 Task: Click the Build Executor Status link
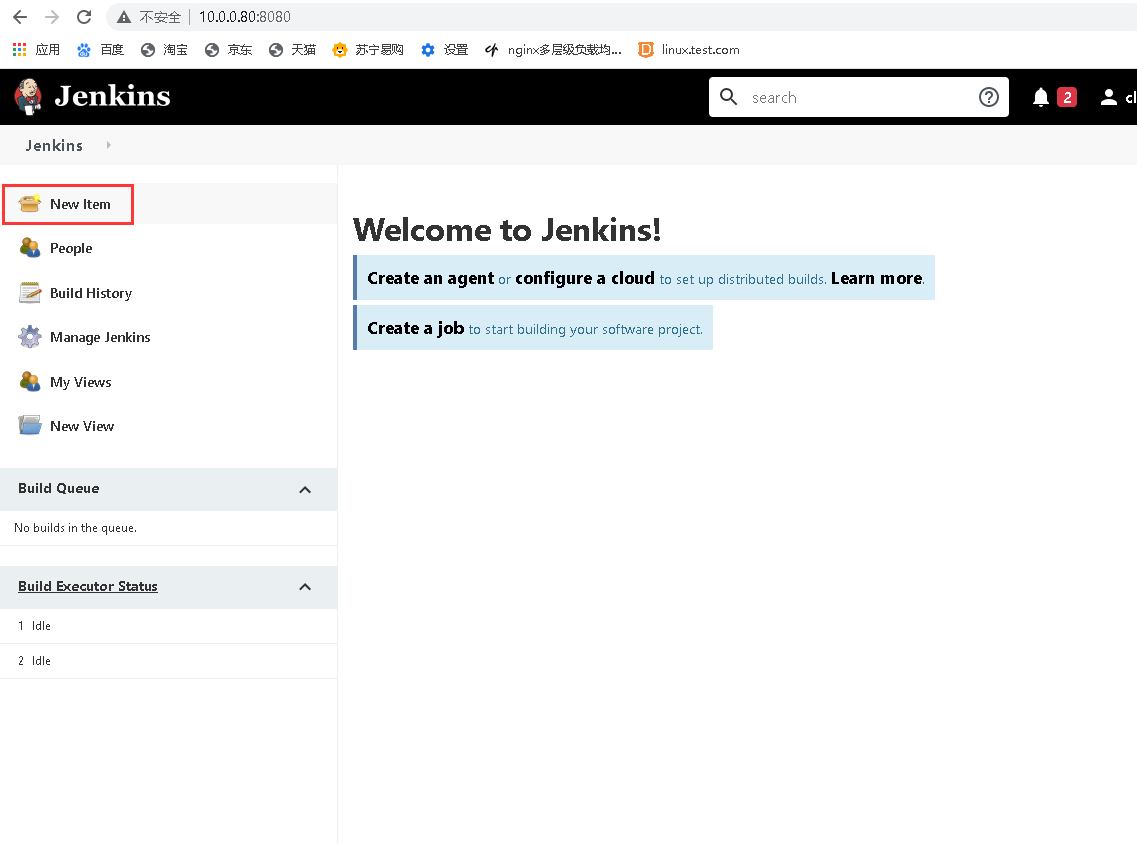click(x=88, y=586)
